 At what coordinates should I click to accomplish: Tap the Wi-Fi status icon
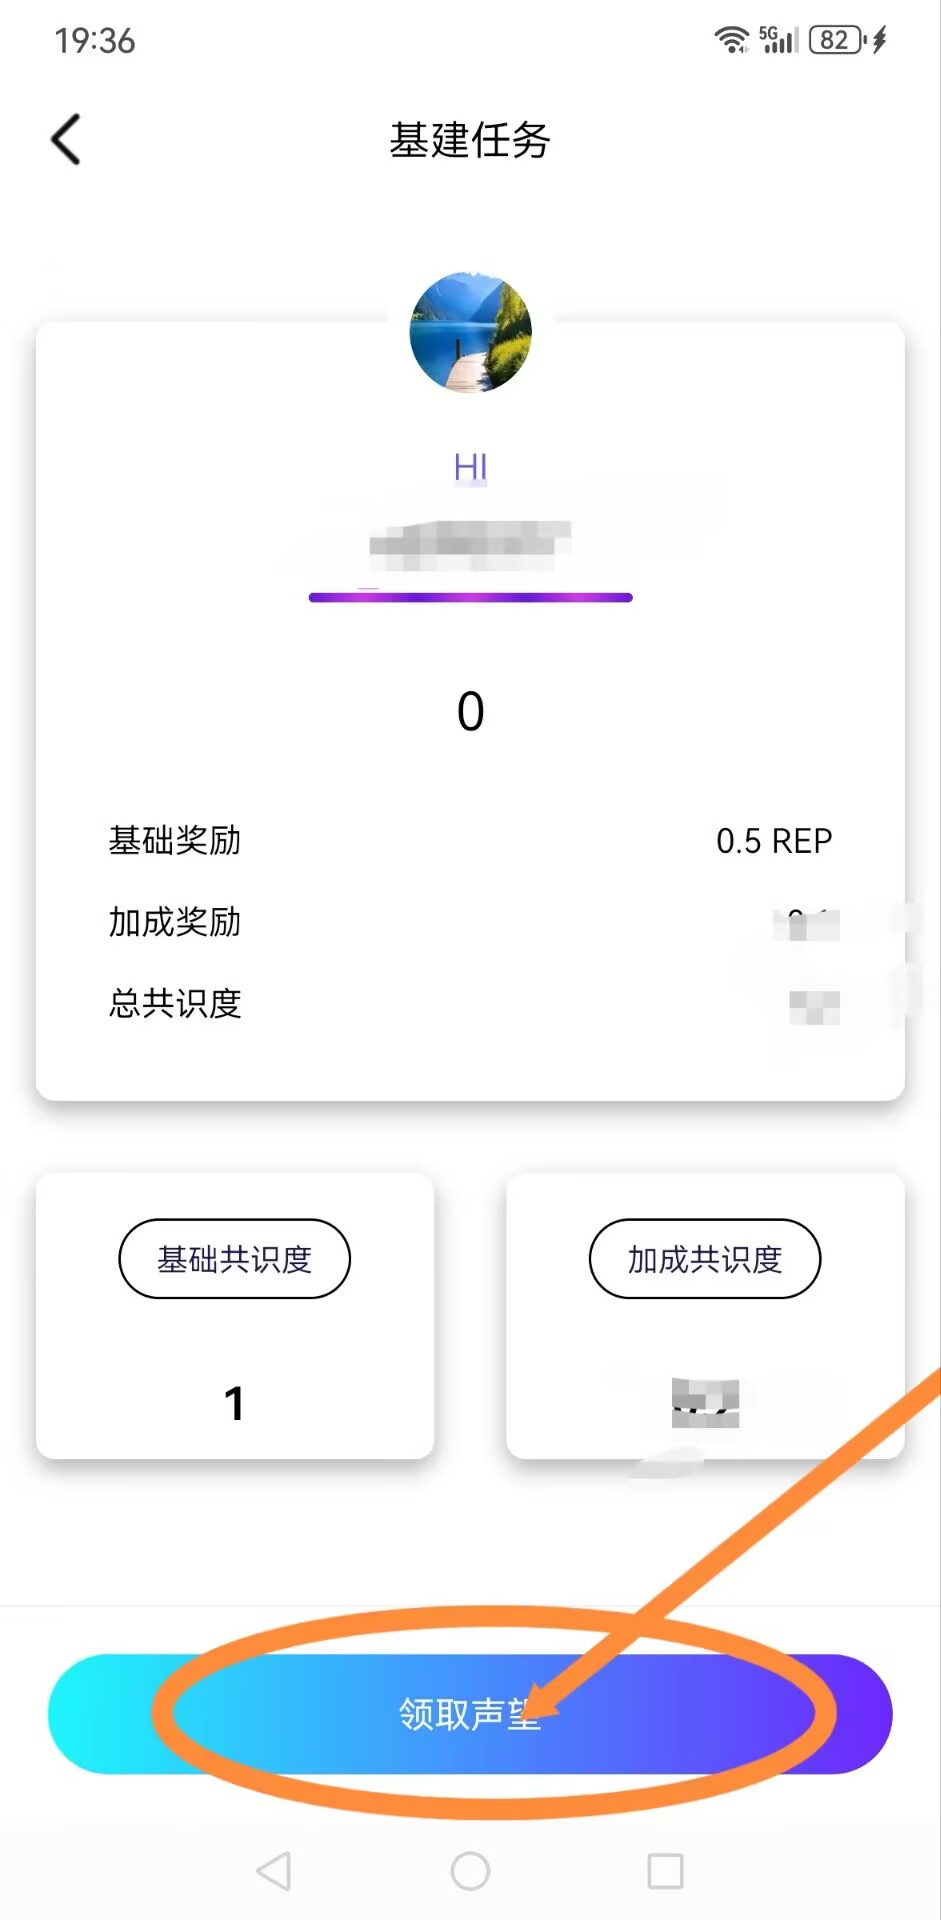[x=731, y=40]
